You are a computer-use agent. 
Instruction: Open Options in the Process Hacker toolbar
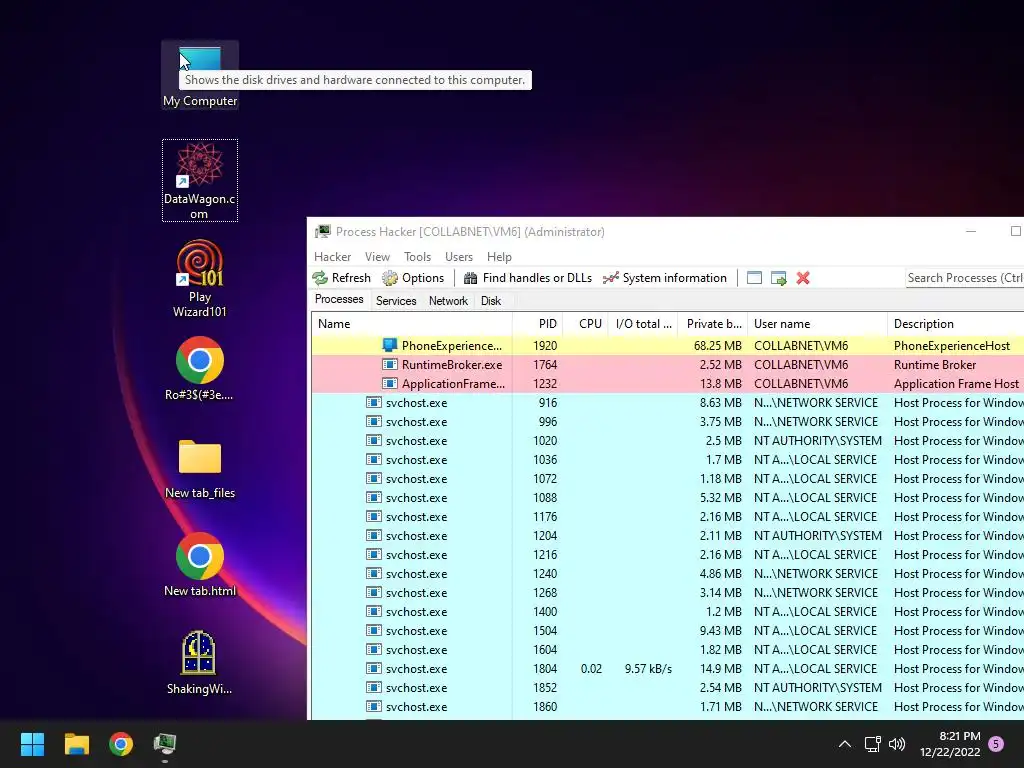(x=413, y=278)
